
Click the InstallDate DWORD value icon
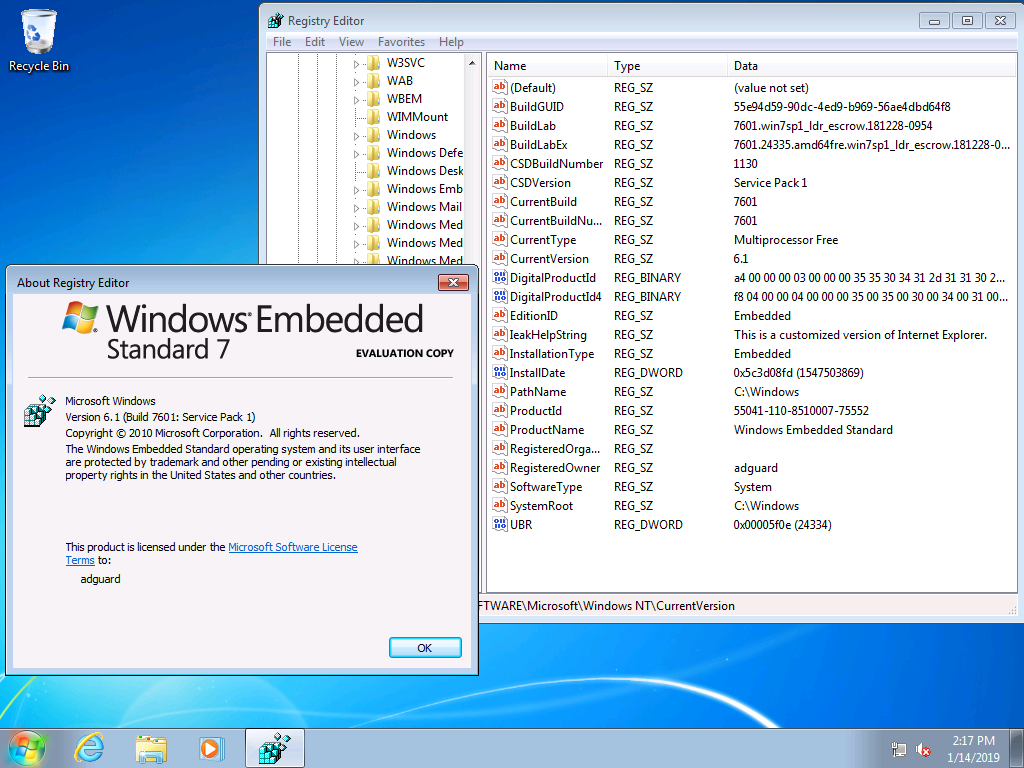[500, 372]
